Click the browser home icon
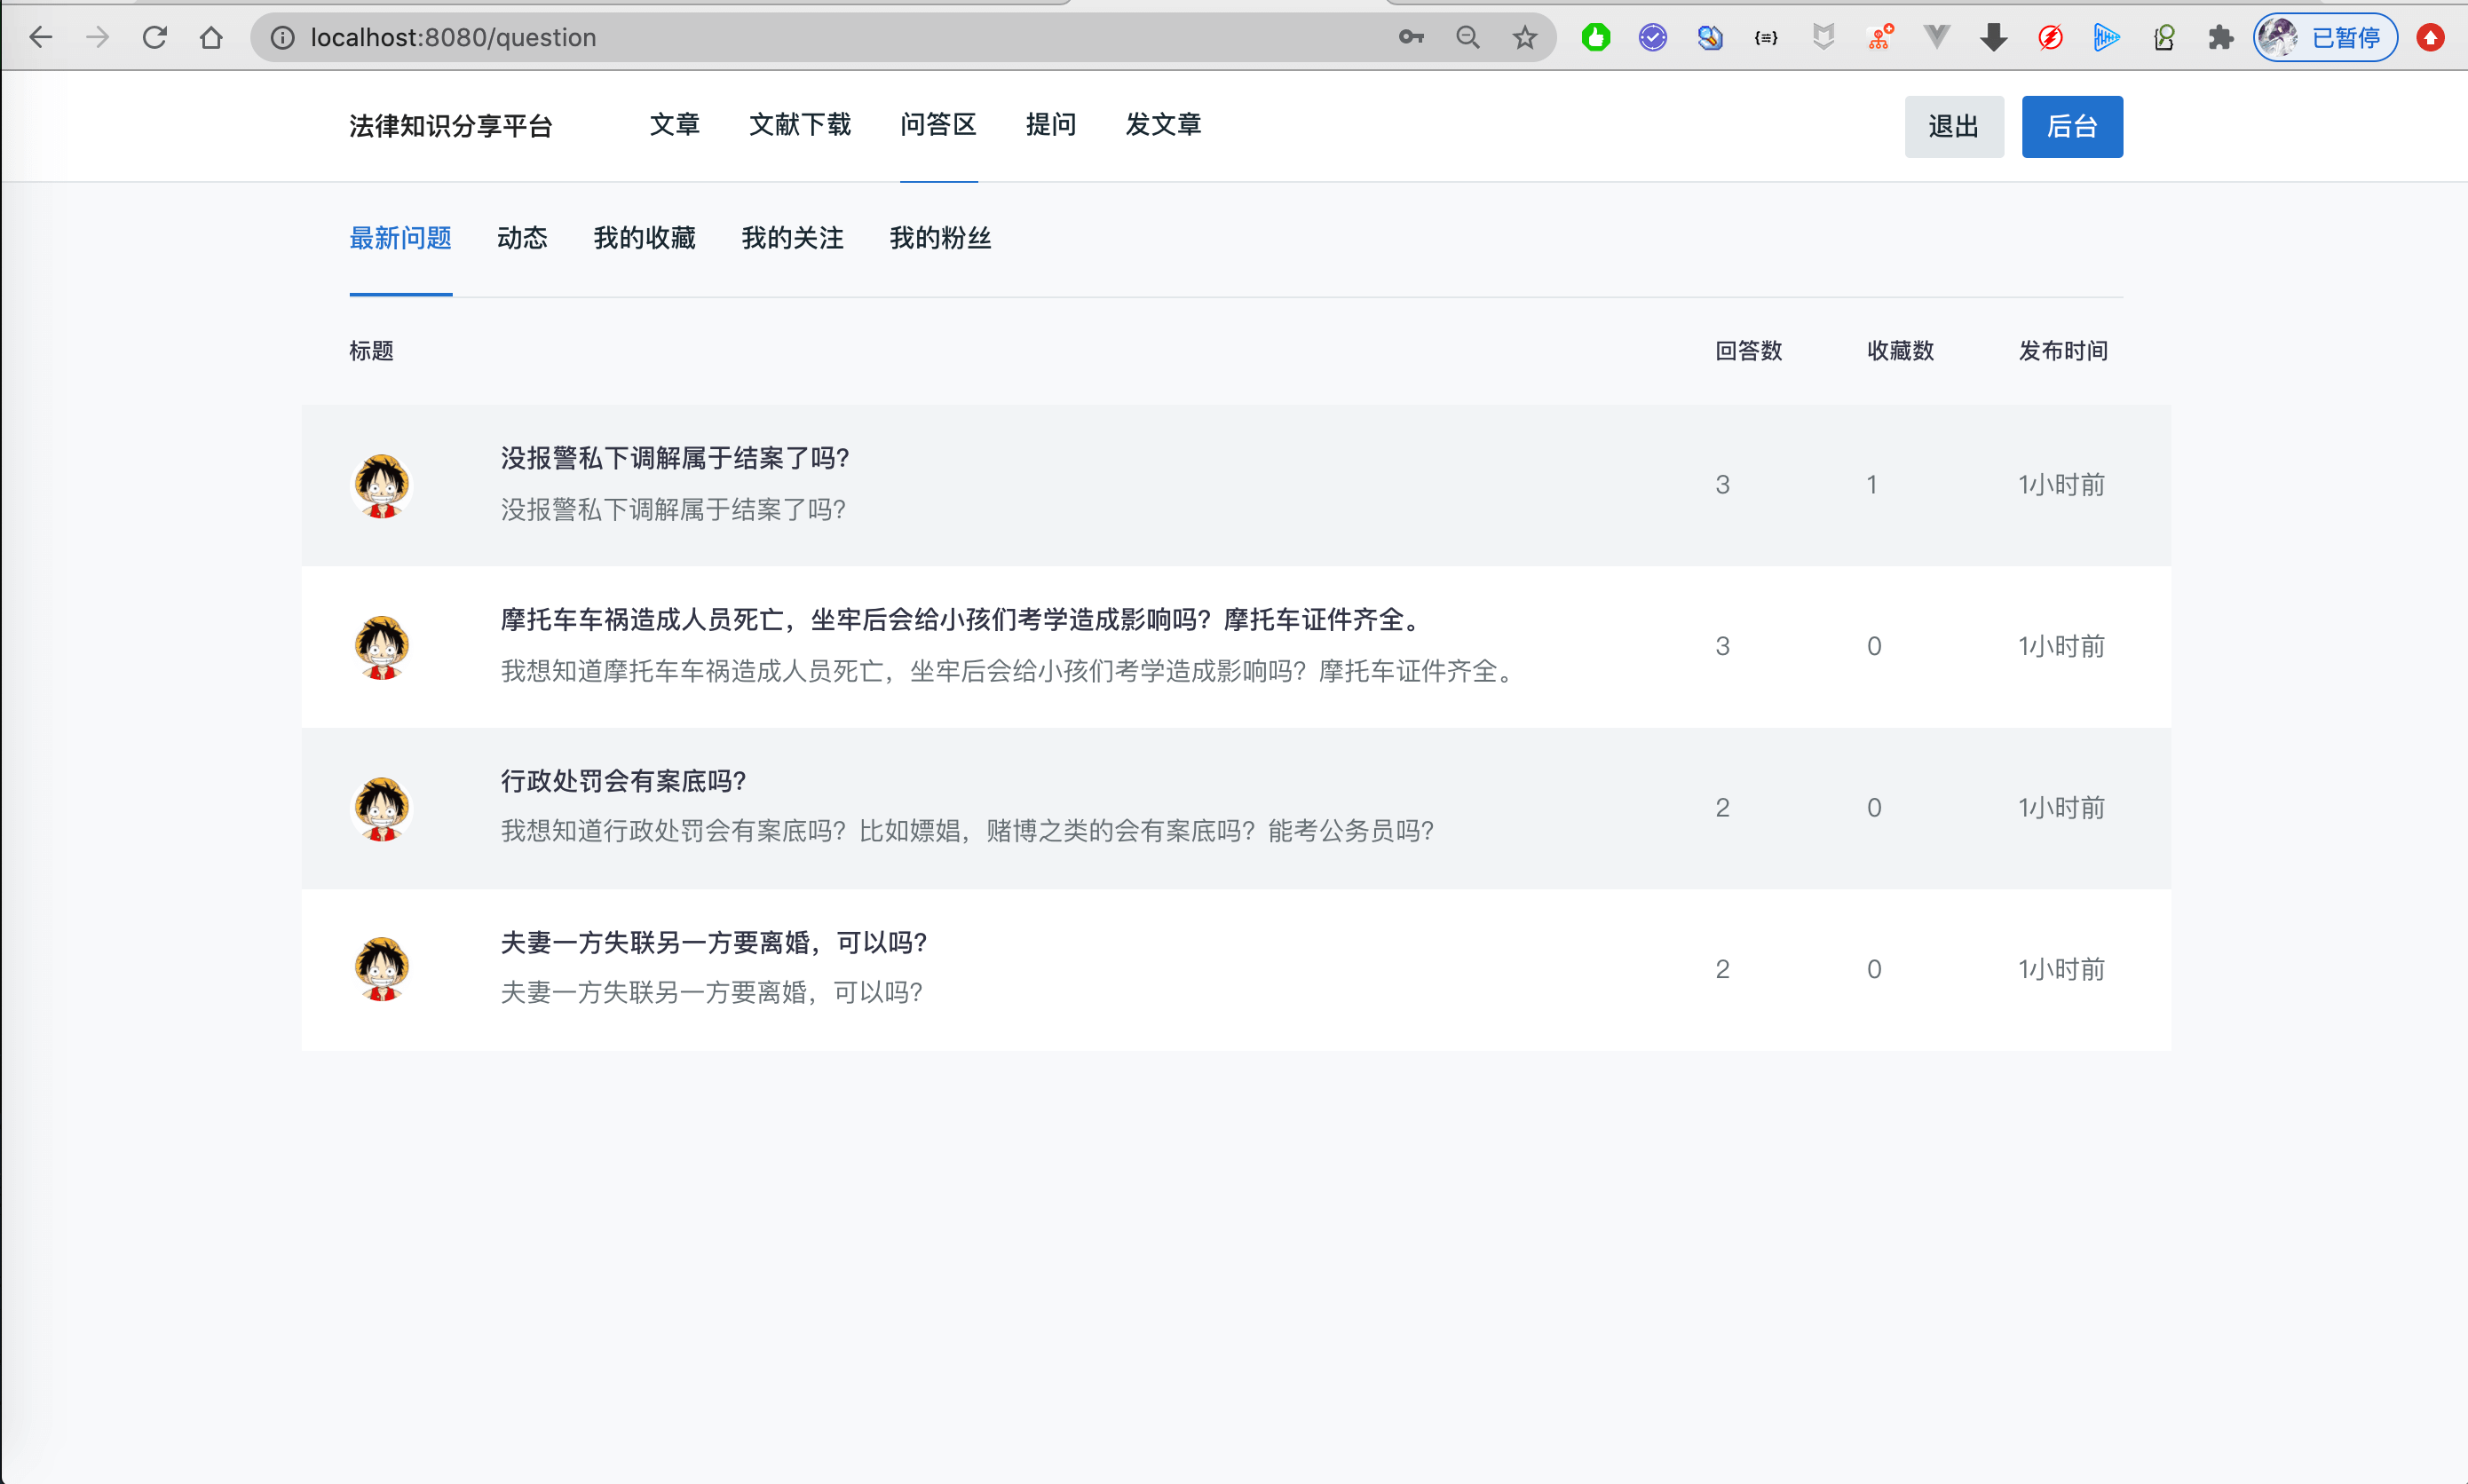Screen dimensions: 2468x1484 point(211,38)
